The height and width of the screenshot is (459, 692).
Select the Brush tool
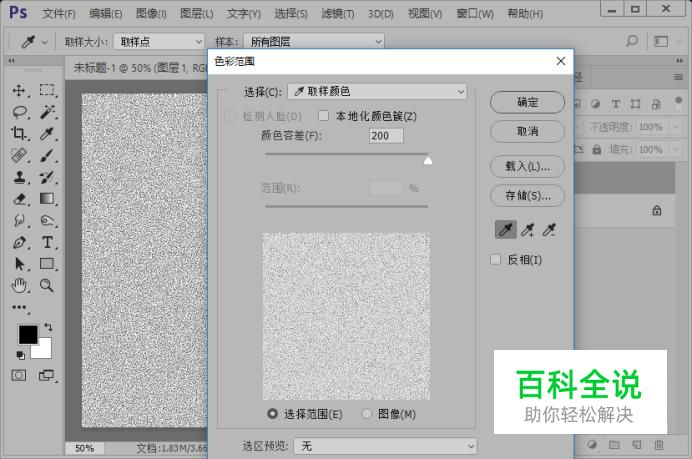click(47, 155)
